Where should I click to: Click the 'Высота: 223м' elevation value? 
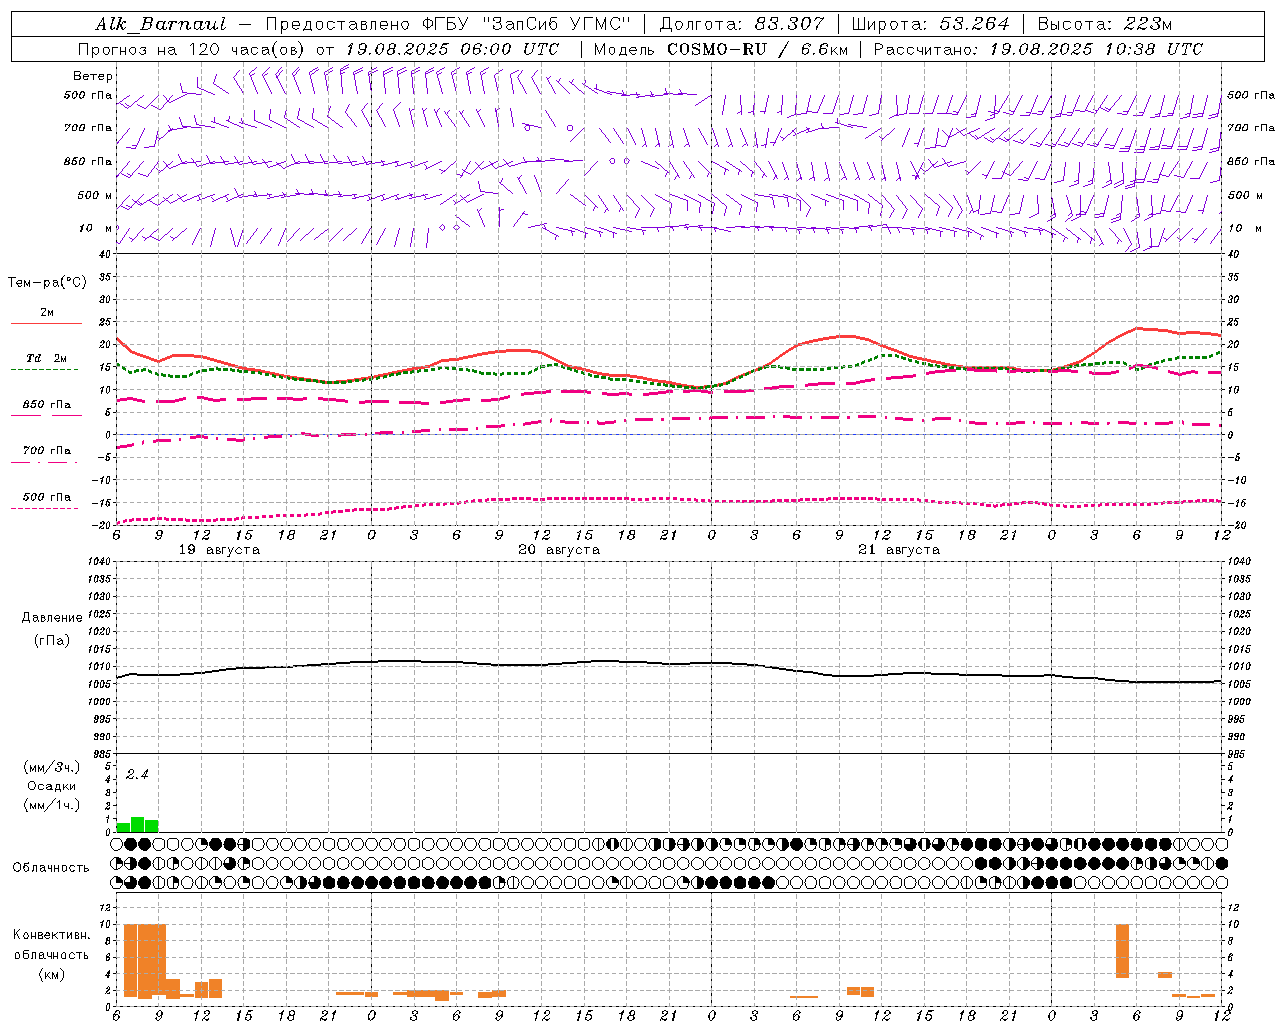pyautogui.click(x=1105, y=24)
